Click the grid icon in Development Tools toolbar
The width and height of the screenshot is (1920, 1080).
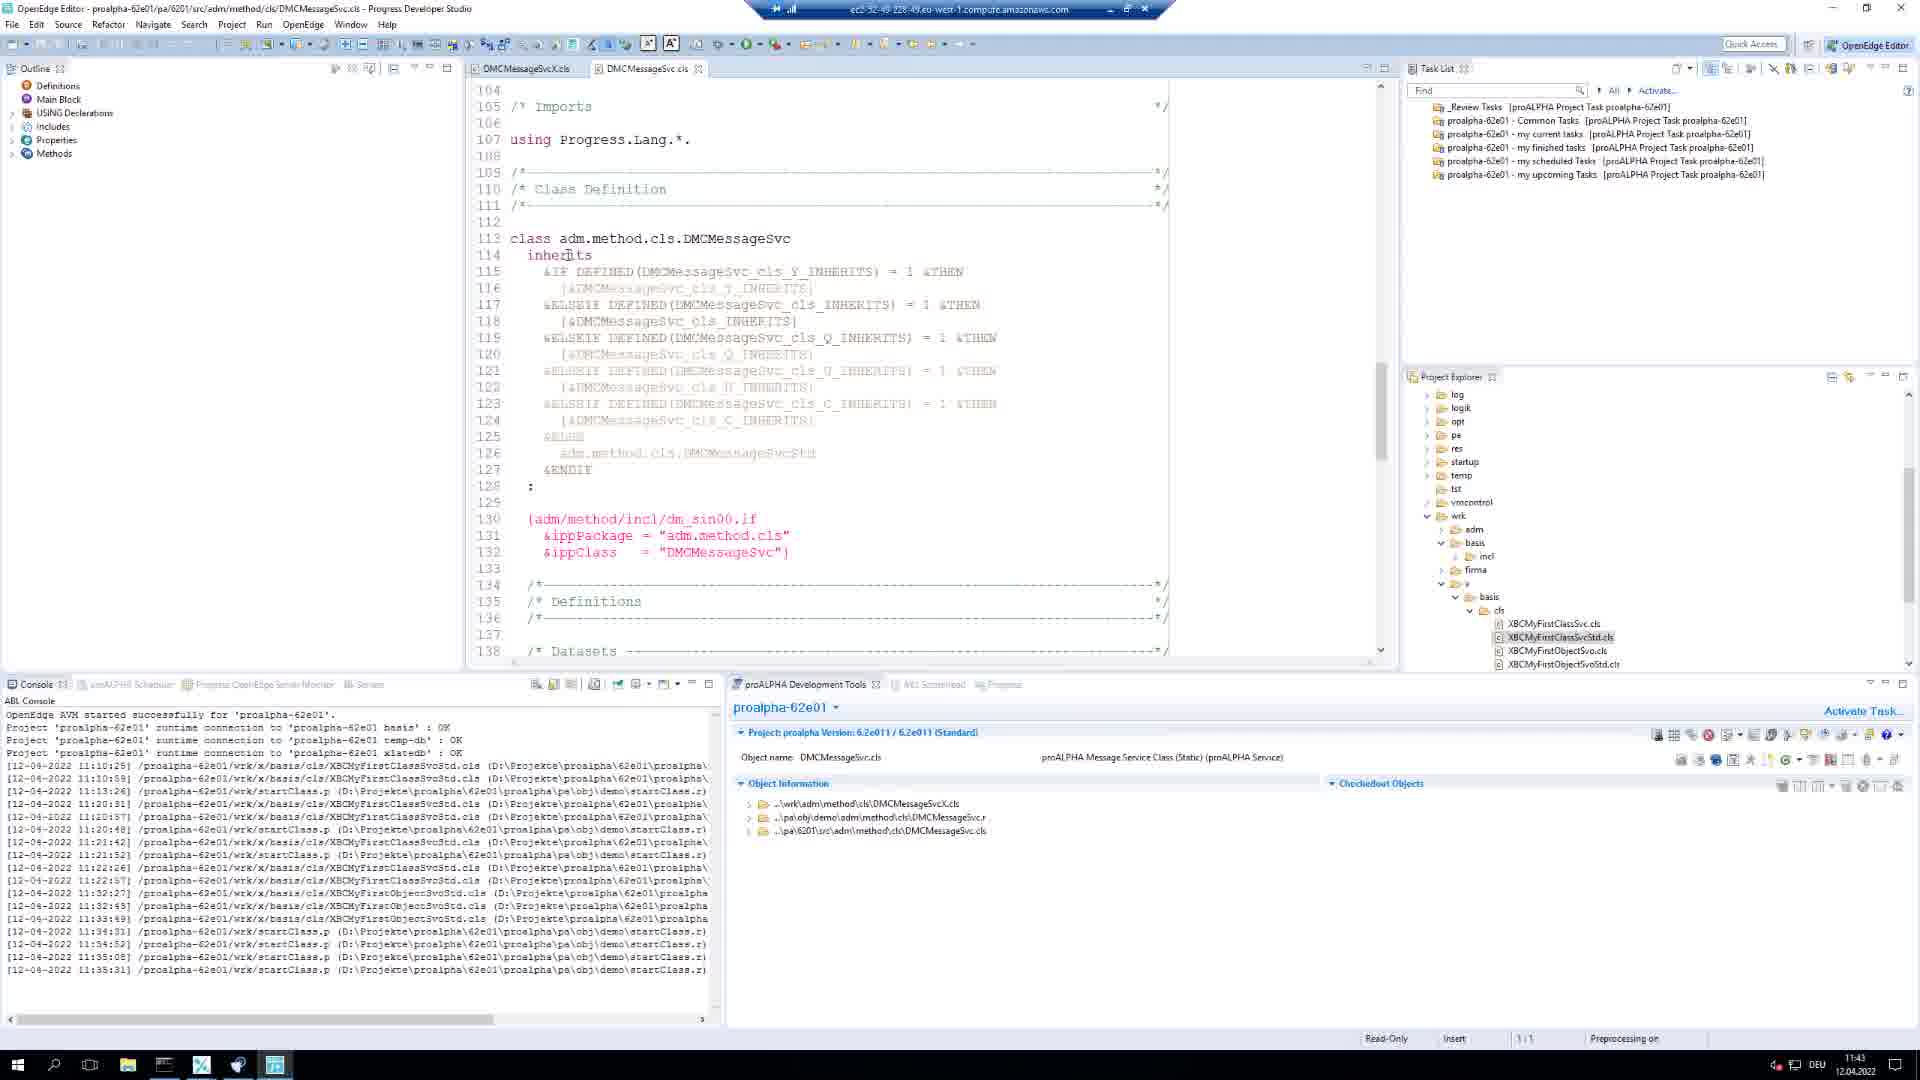pos(1674,734)
